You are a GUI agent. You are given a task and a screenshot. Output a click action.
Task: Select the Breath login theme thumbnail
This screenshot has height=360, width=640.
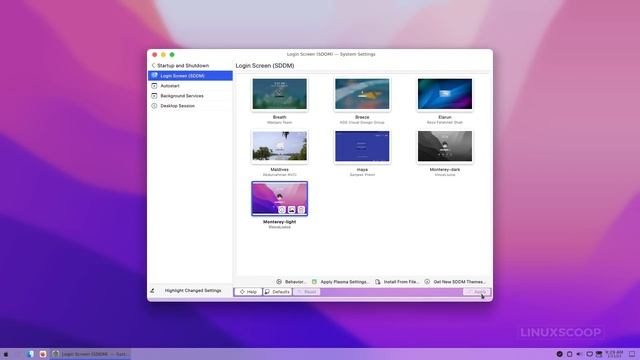(280, 94)
